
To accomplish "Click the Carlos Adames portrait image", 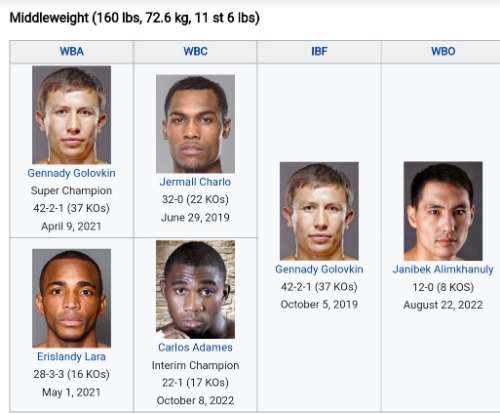I will click(x=195, y=289).
